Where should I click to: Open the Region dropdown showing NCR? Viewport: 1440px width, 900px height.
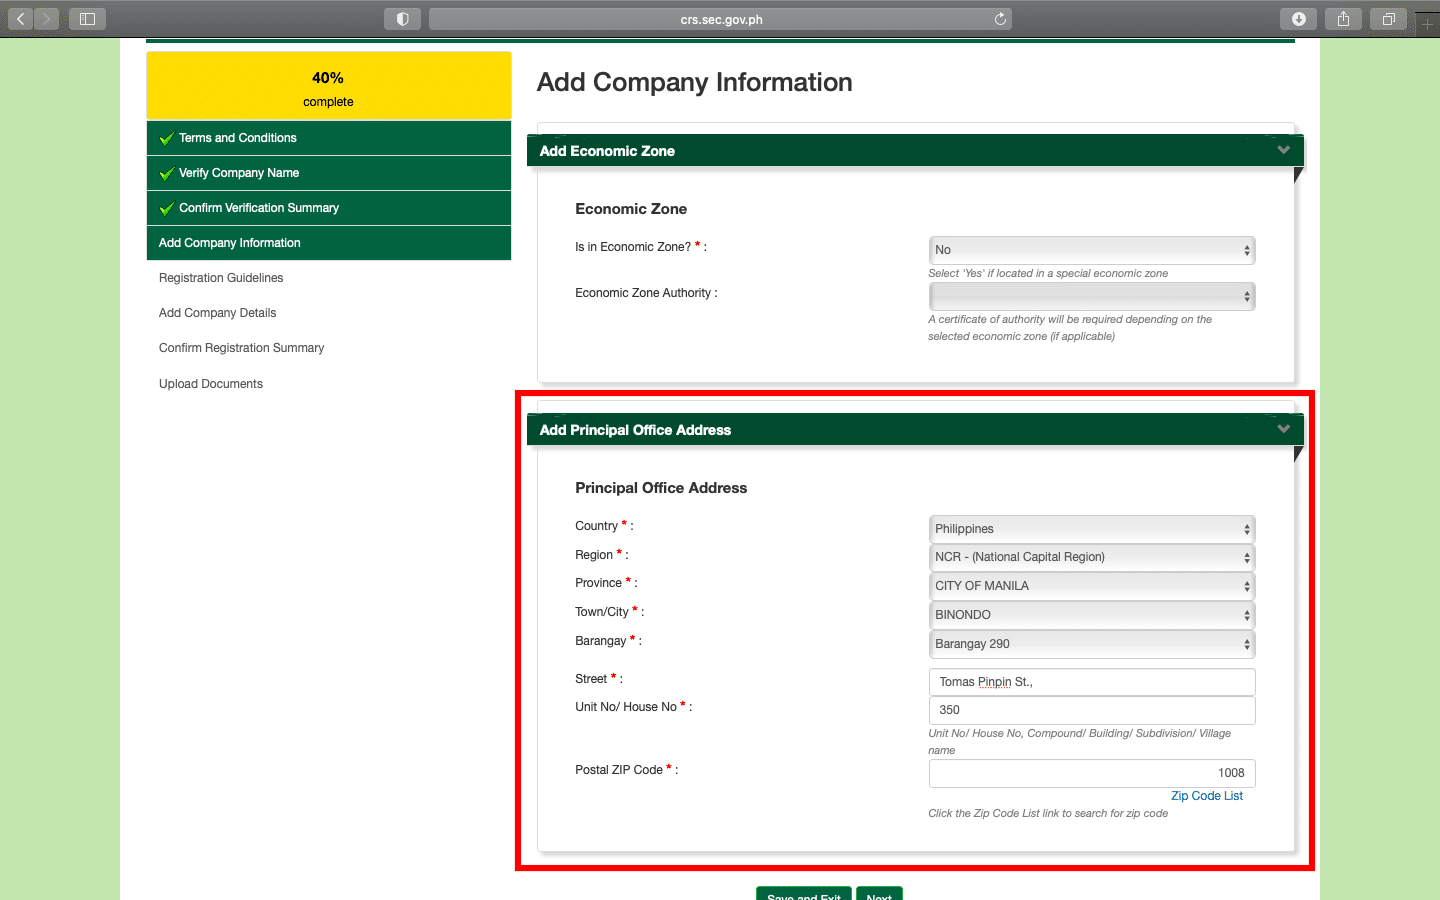[x=1091, y=557]
